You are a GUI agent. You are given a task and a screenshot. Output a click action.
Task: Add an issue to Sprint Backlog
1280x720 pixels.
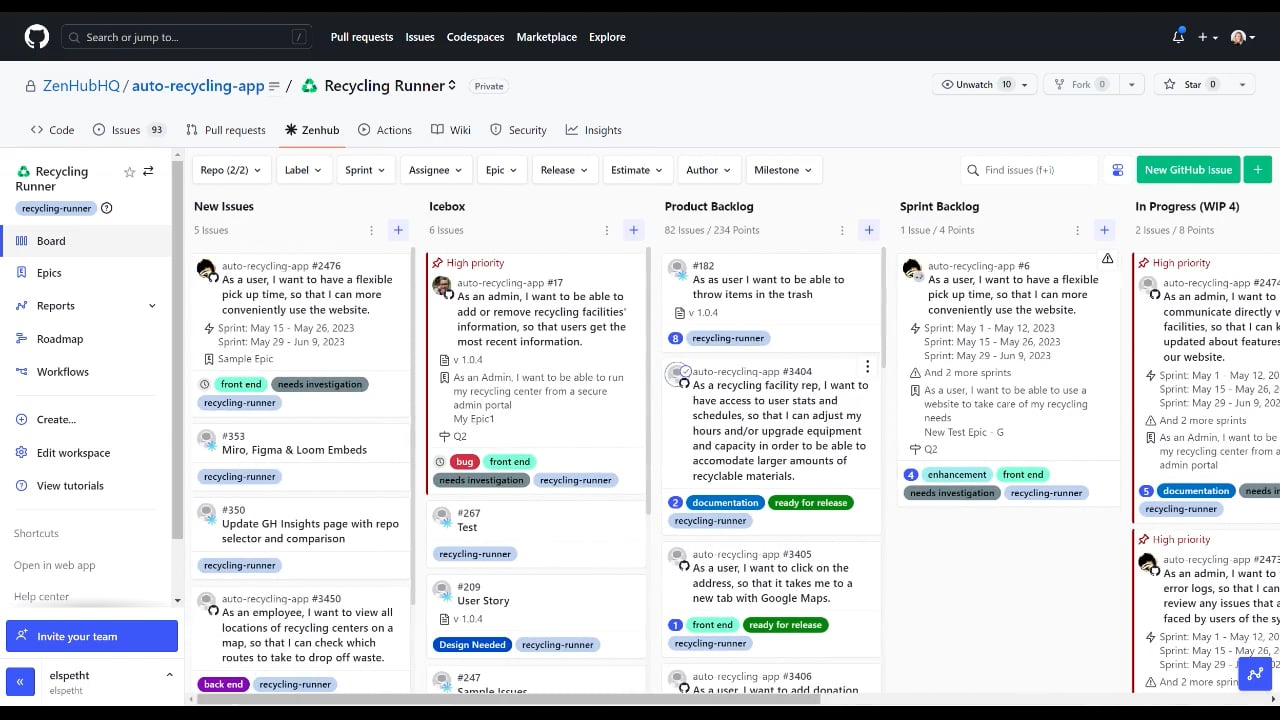point(1104,230)
